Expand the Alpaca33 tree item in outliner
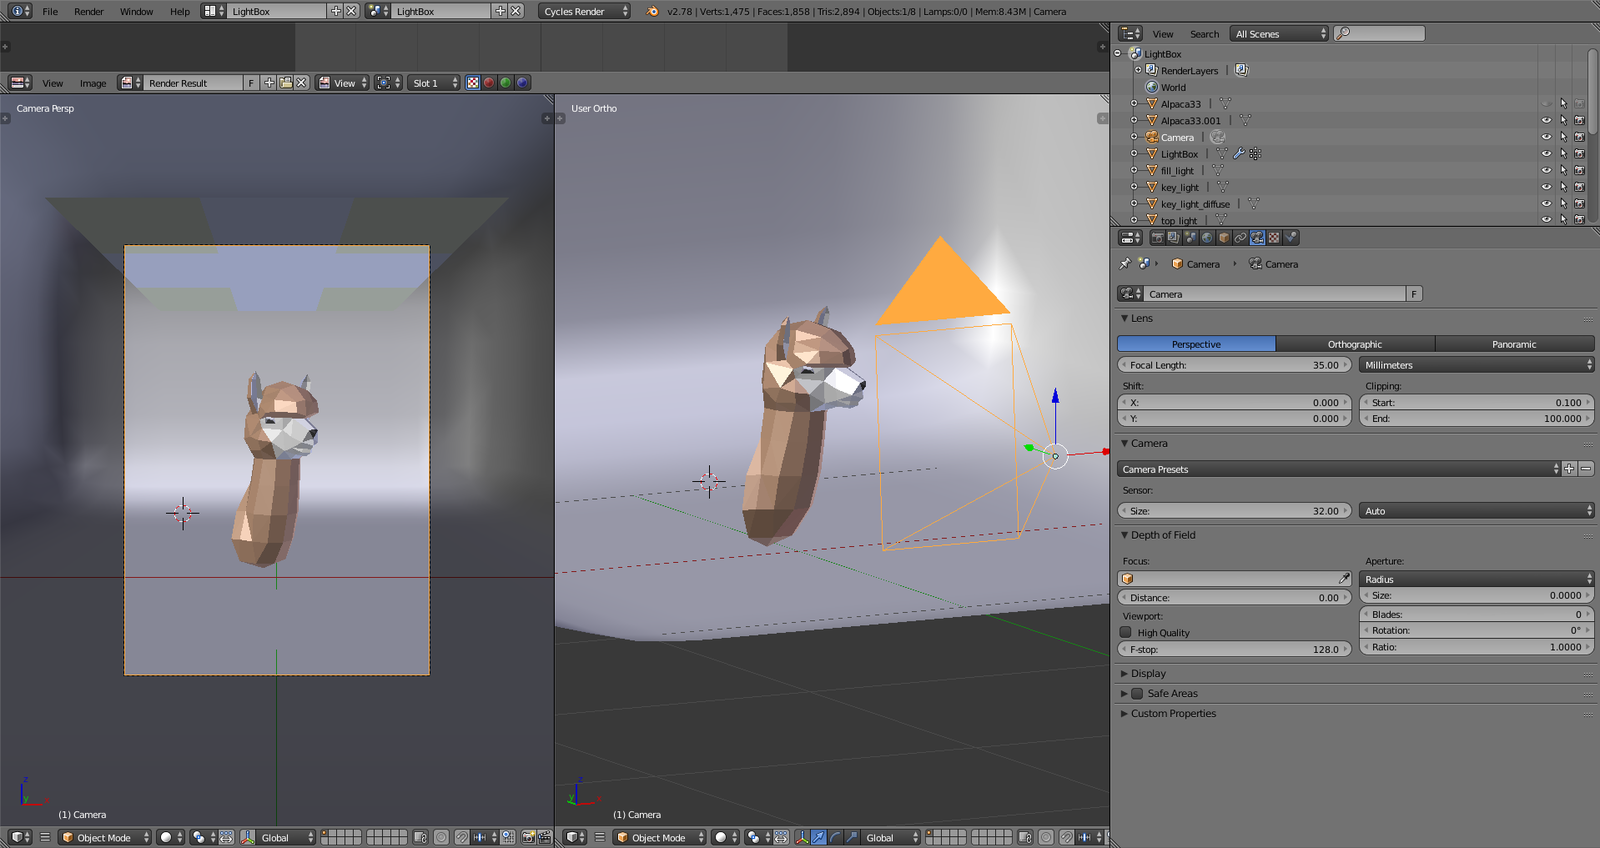The height and width of the screenshot is (848, 1600). [x=1134, y=103]
